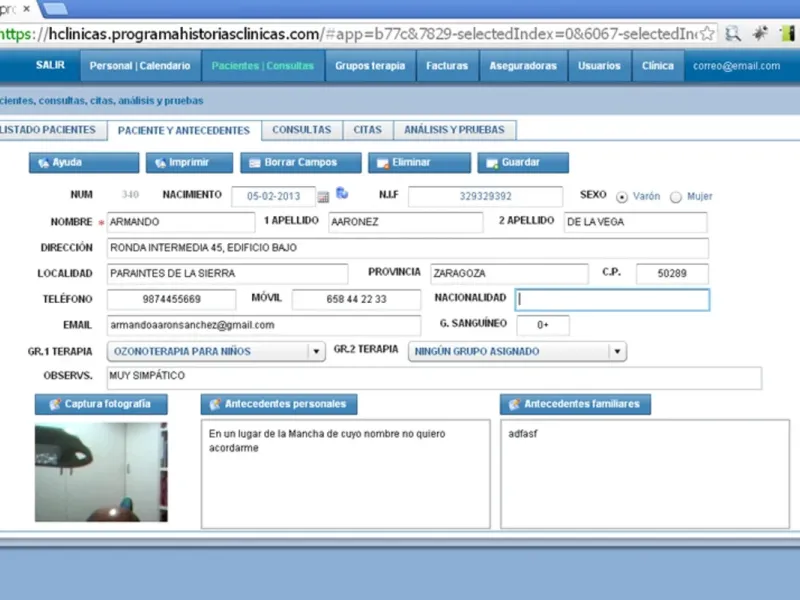Open a new browser tab
800x600 pixels.
point(54,9)
